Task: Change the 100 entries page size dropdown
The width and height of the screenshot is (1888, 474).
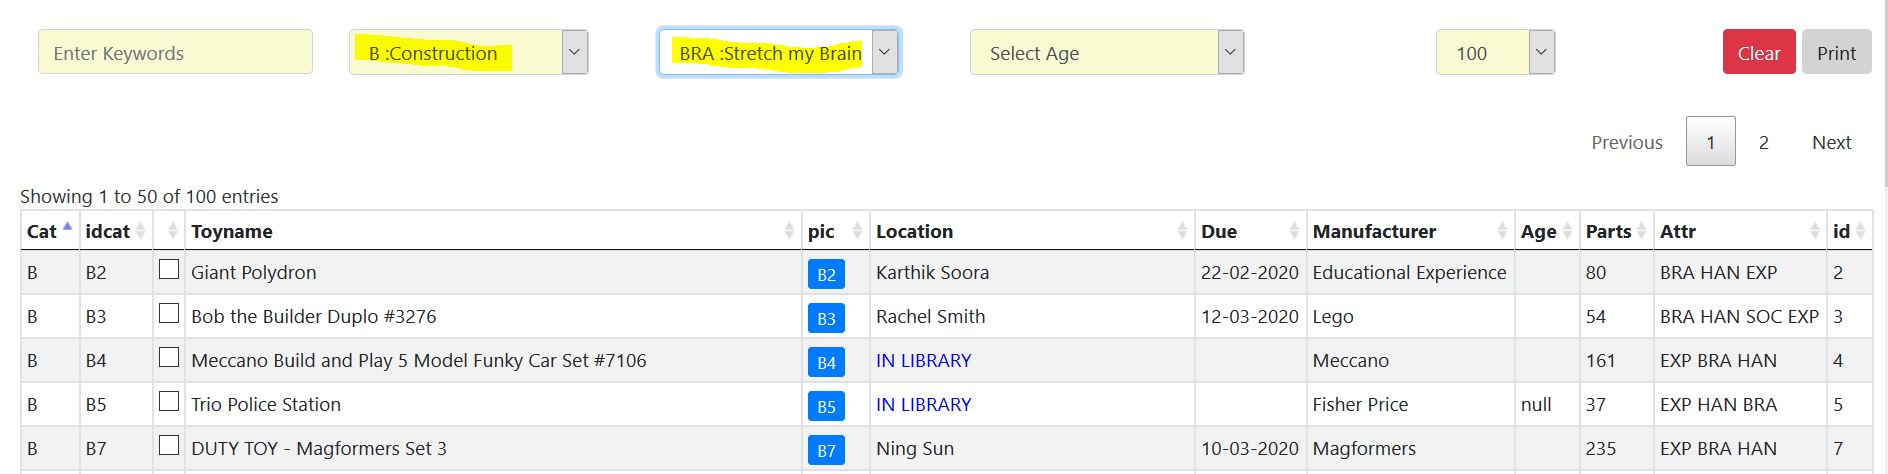Action: (x=1495, y=53)
